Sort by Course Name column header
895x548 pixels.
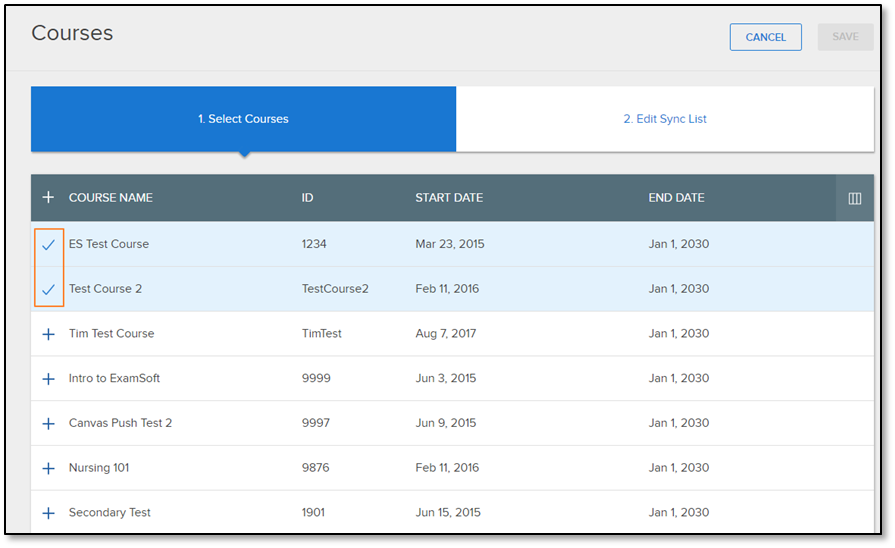tap(111, 198)
